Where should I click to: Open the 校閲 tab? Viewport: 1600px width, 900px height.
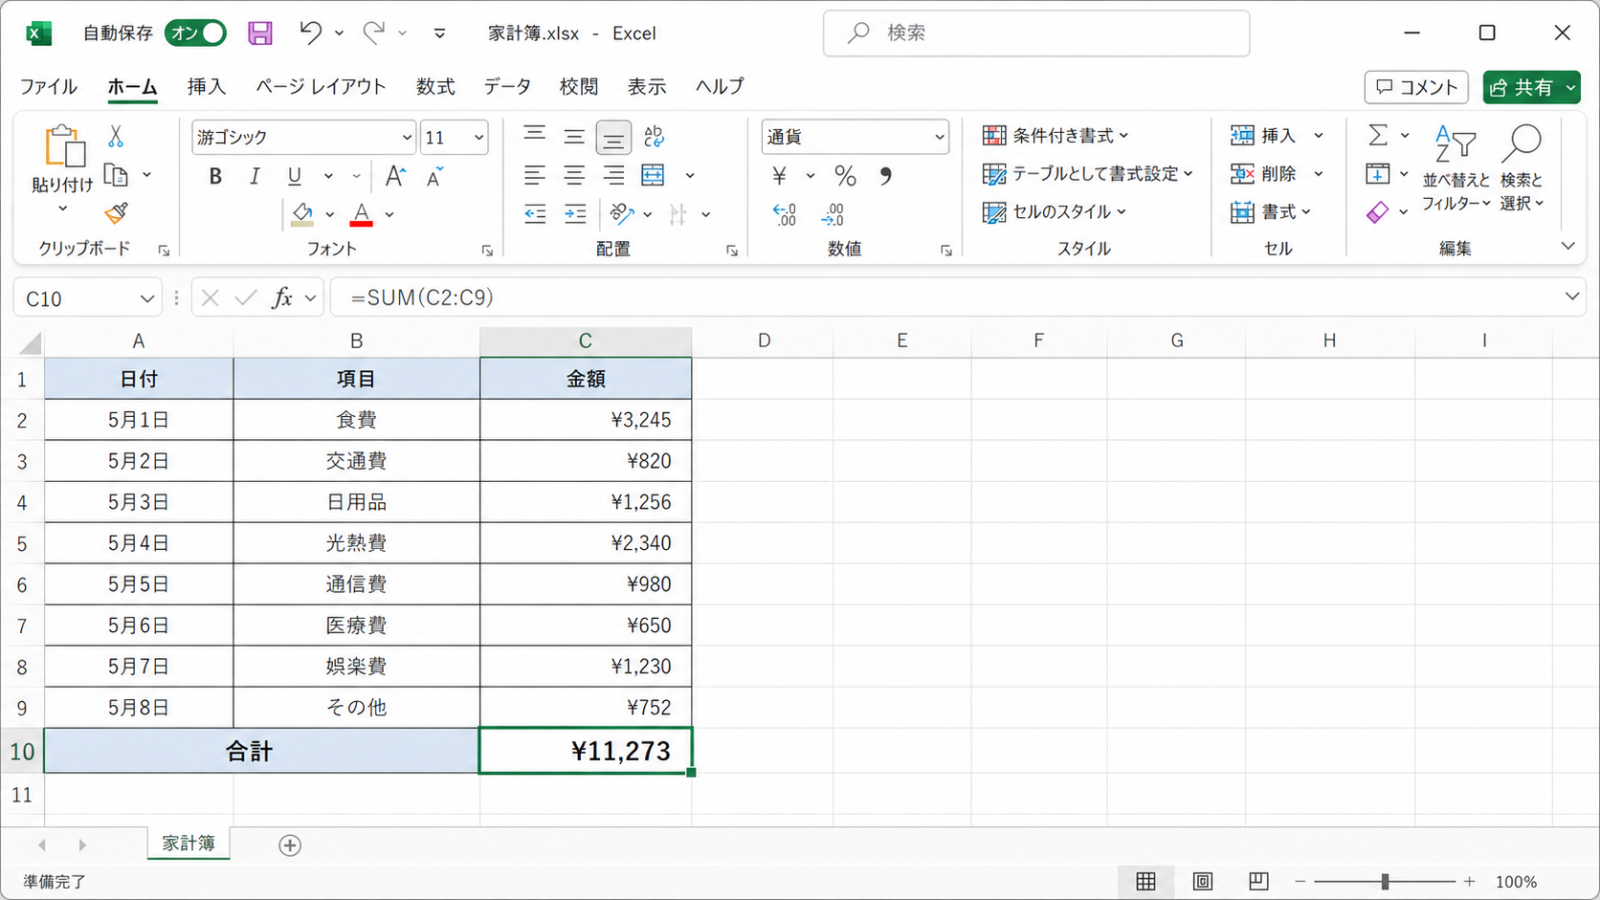pos(578,87)
